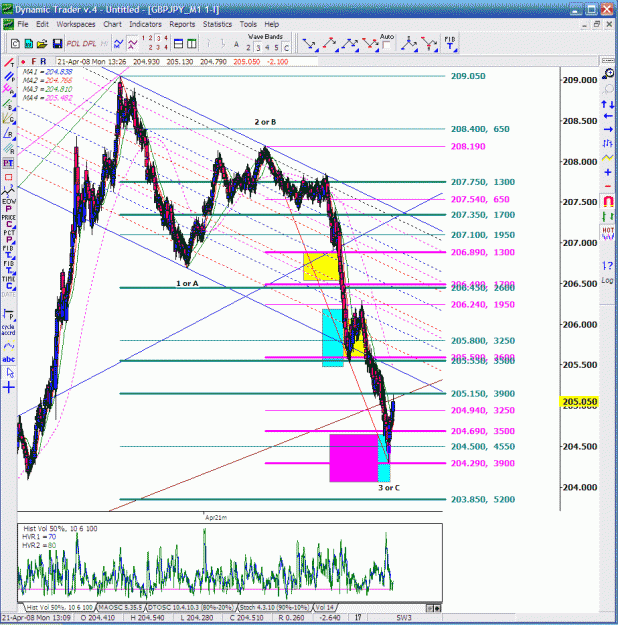Open the FIB T tool in top toolbar
The width and height of the screenshot is (618, 625).
point(450,43)
